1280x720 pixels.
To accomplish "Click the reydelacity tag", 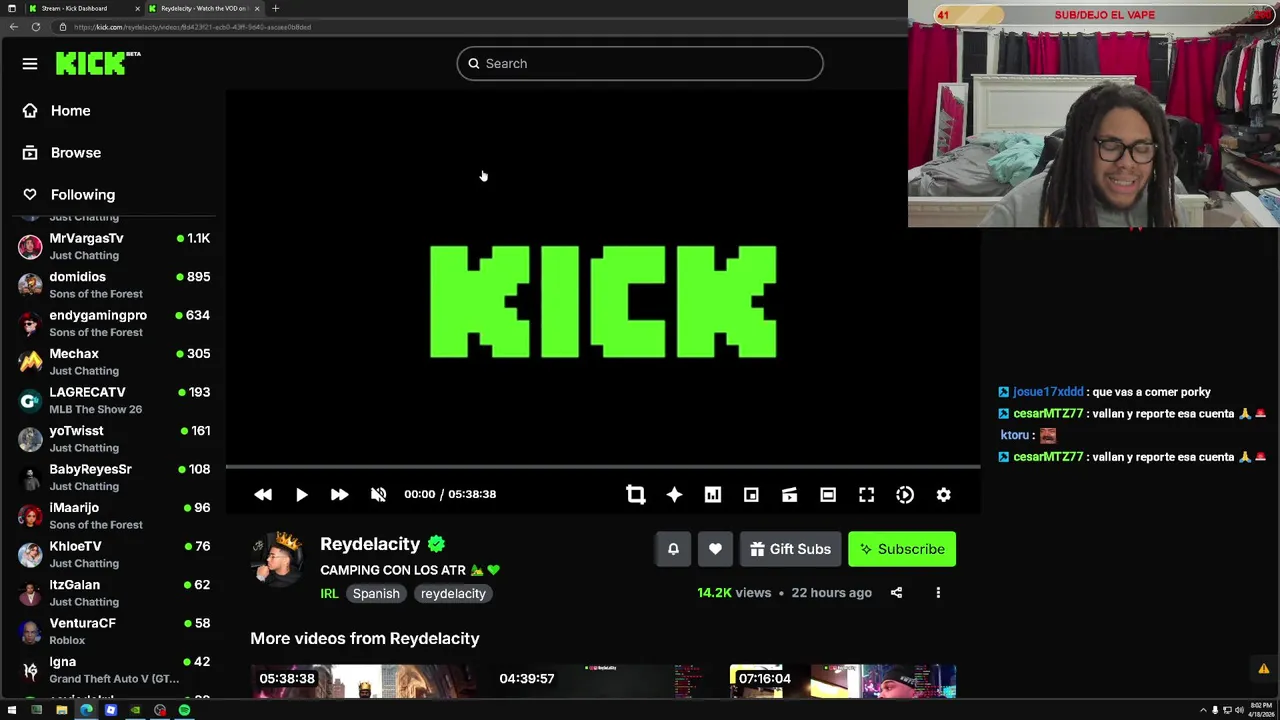I will coord(453,594).
